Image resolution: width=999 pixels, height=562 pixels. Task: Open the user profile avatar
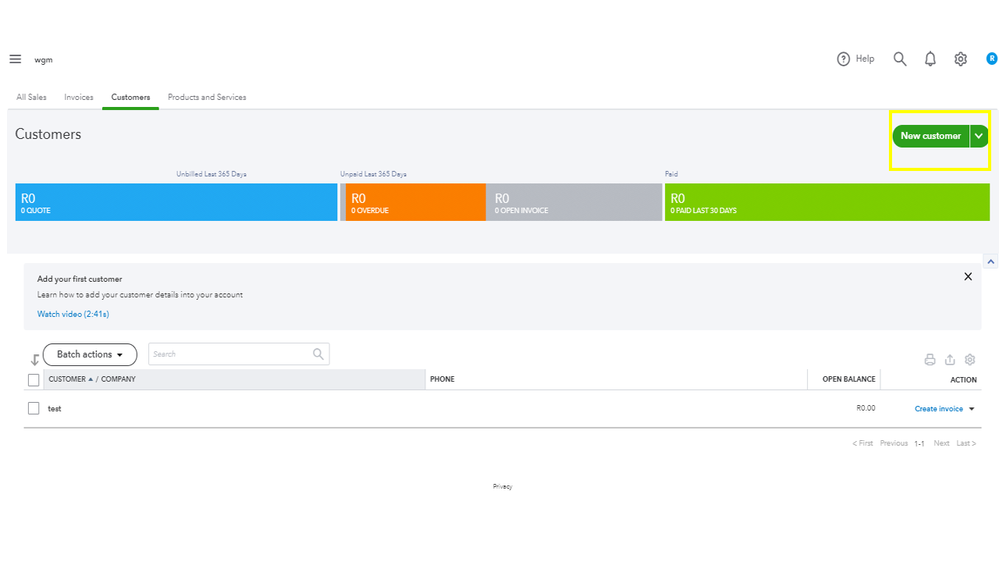(991, 59)
